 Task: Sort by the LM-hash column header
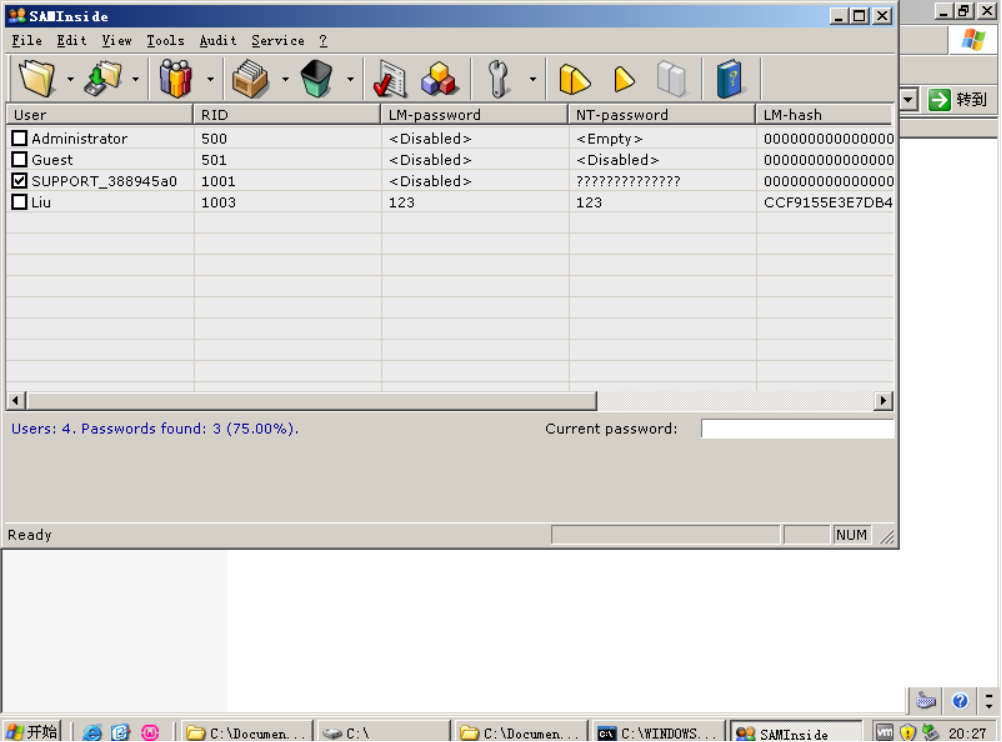click(824, 114)
